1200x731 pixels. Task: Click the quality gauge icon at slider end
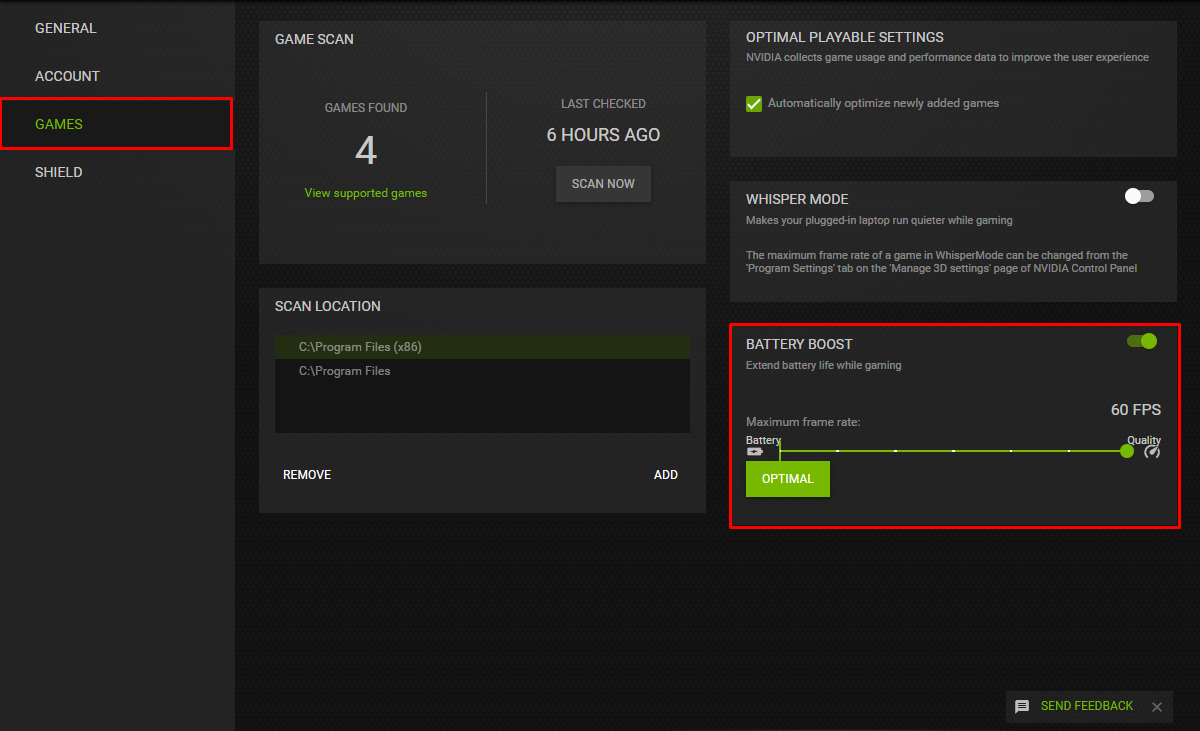point(1152,452)
